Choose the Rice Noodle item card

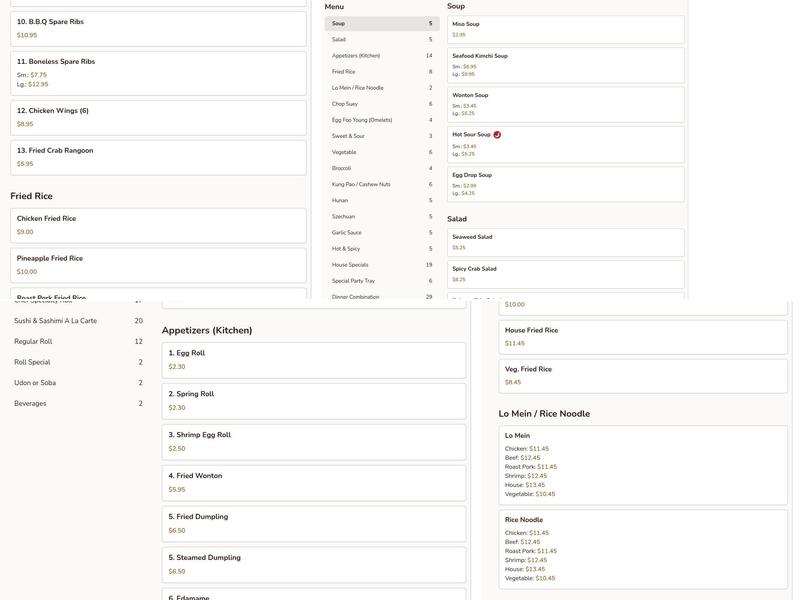[x=642, y=549]
